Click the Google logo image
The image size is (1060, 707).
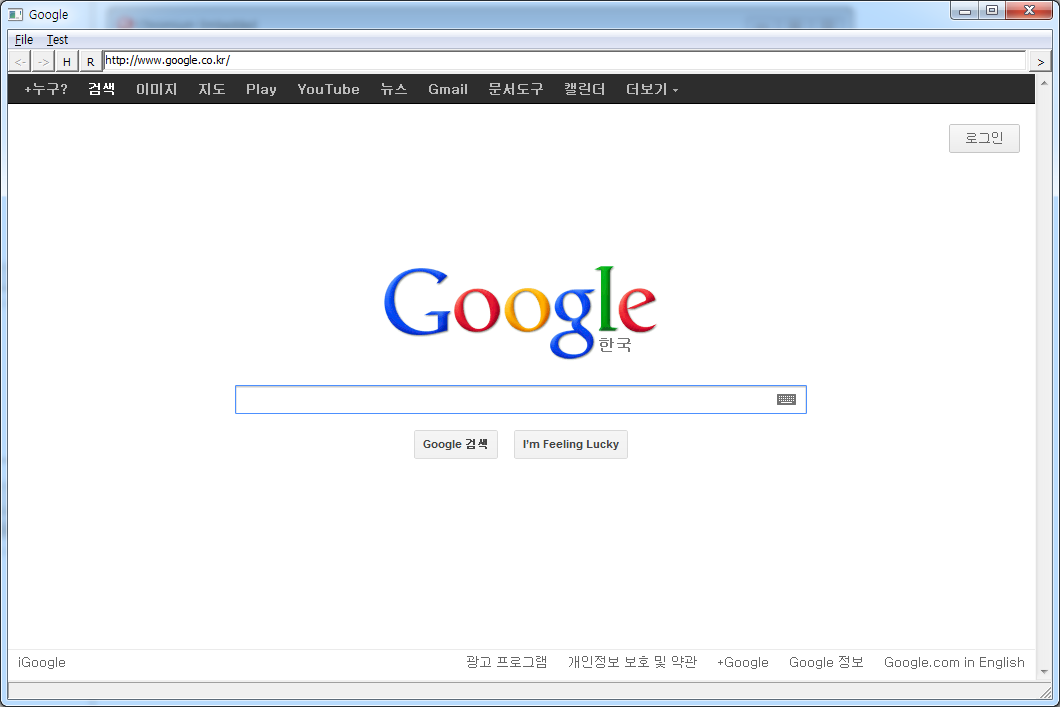[520, 310]
